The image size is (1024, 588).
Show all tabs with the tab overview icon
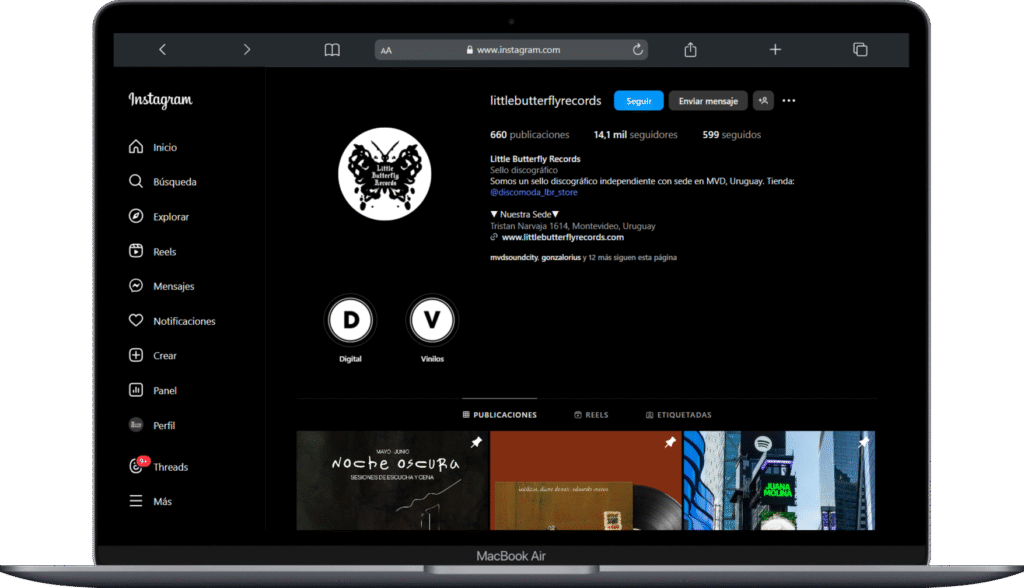click(x=860, y=50)
